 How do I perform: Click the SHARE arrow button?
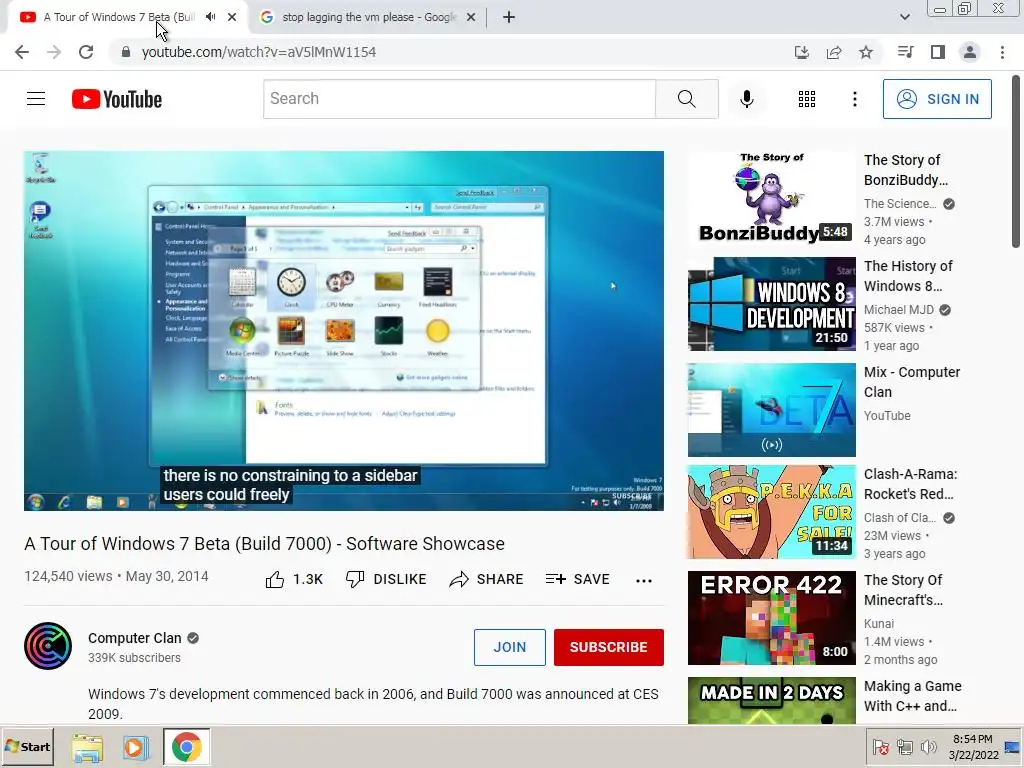[487, 579]
